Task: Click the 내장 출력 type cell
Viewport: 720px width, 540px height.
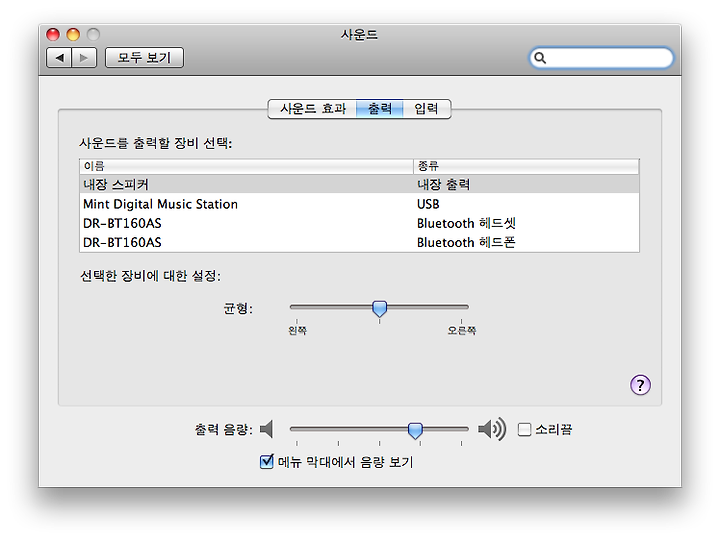Action: coord(443,185)
